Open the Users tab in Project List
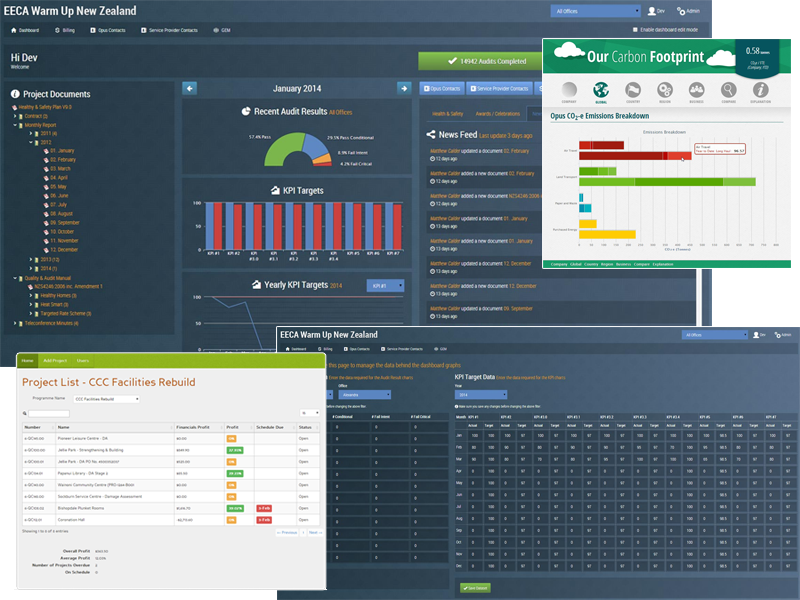The width and height of the screenshot is (800, 600). pos(83,361)
